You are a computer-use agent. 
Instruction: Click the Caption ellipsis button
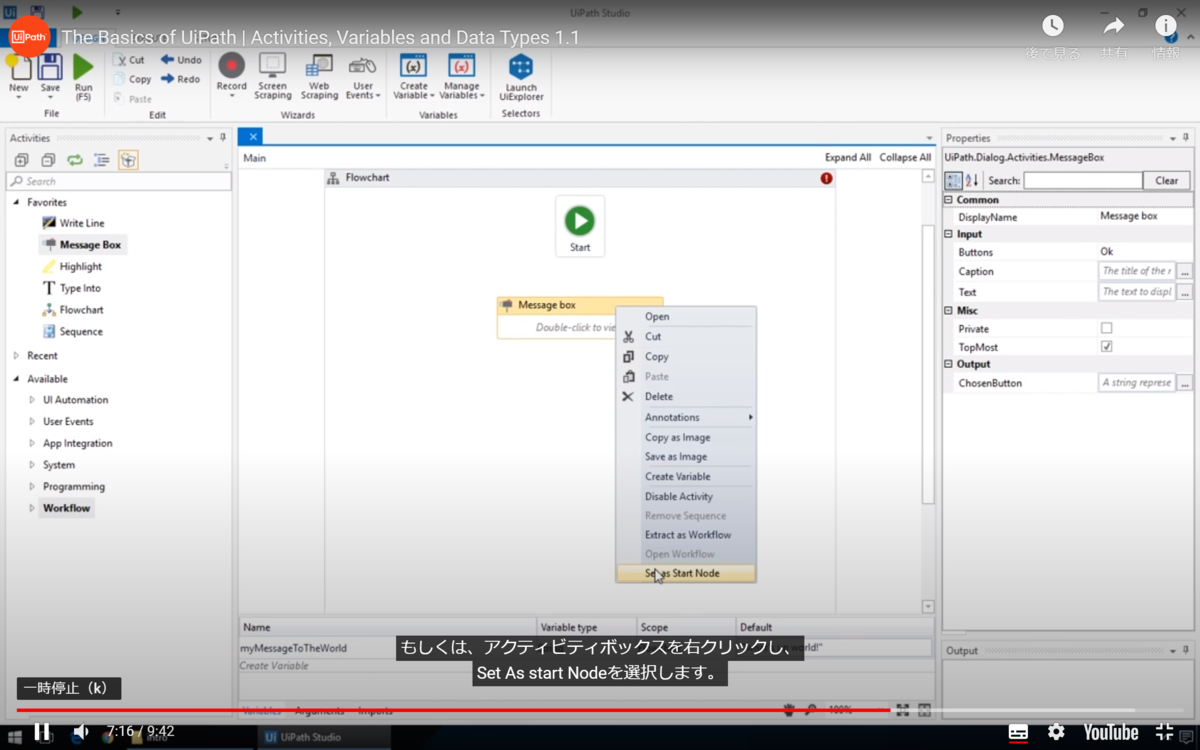pos(1185,271)
